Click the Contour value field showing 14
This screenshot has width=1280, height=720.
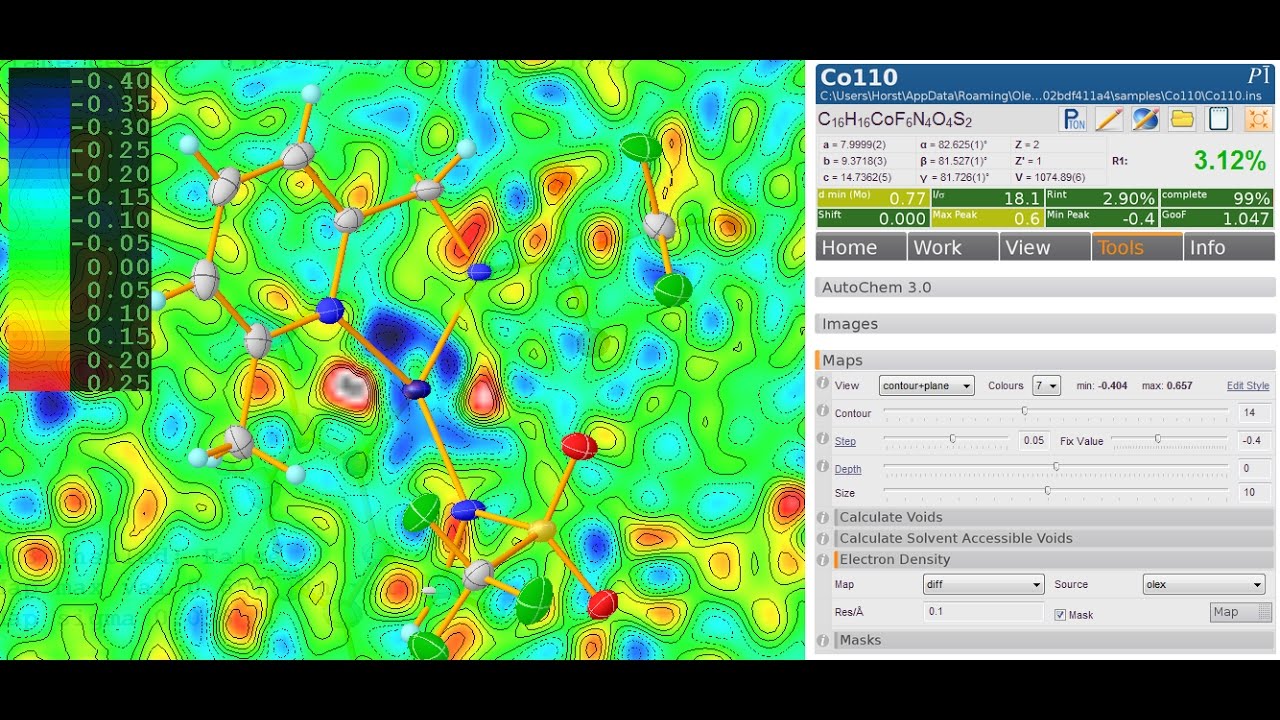pos(1254,413)
